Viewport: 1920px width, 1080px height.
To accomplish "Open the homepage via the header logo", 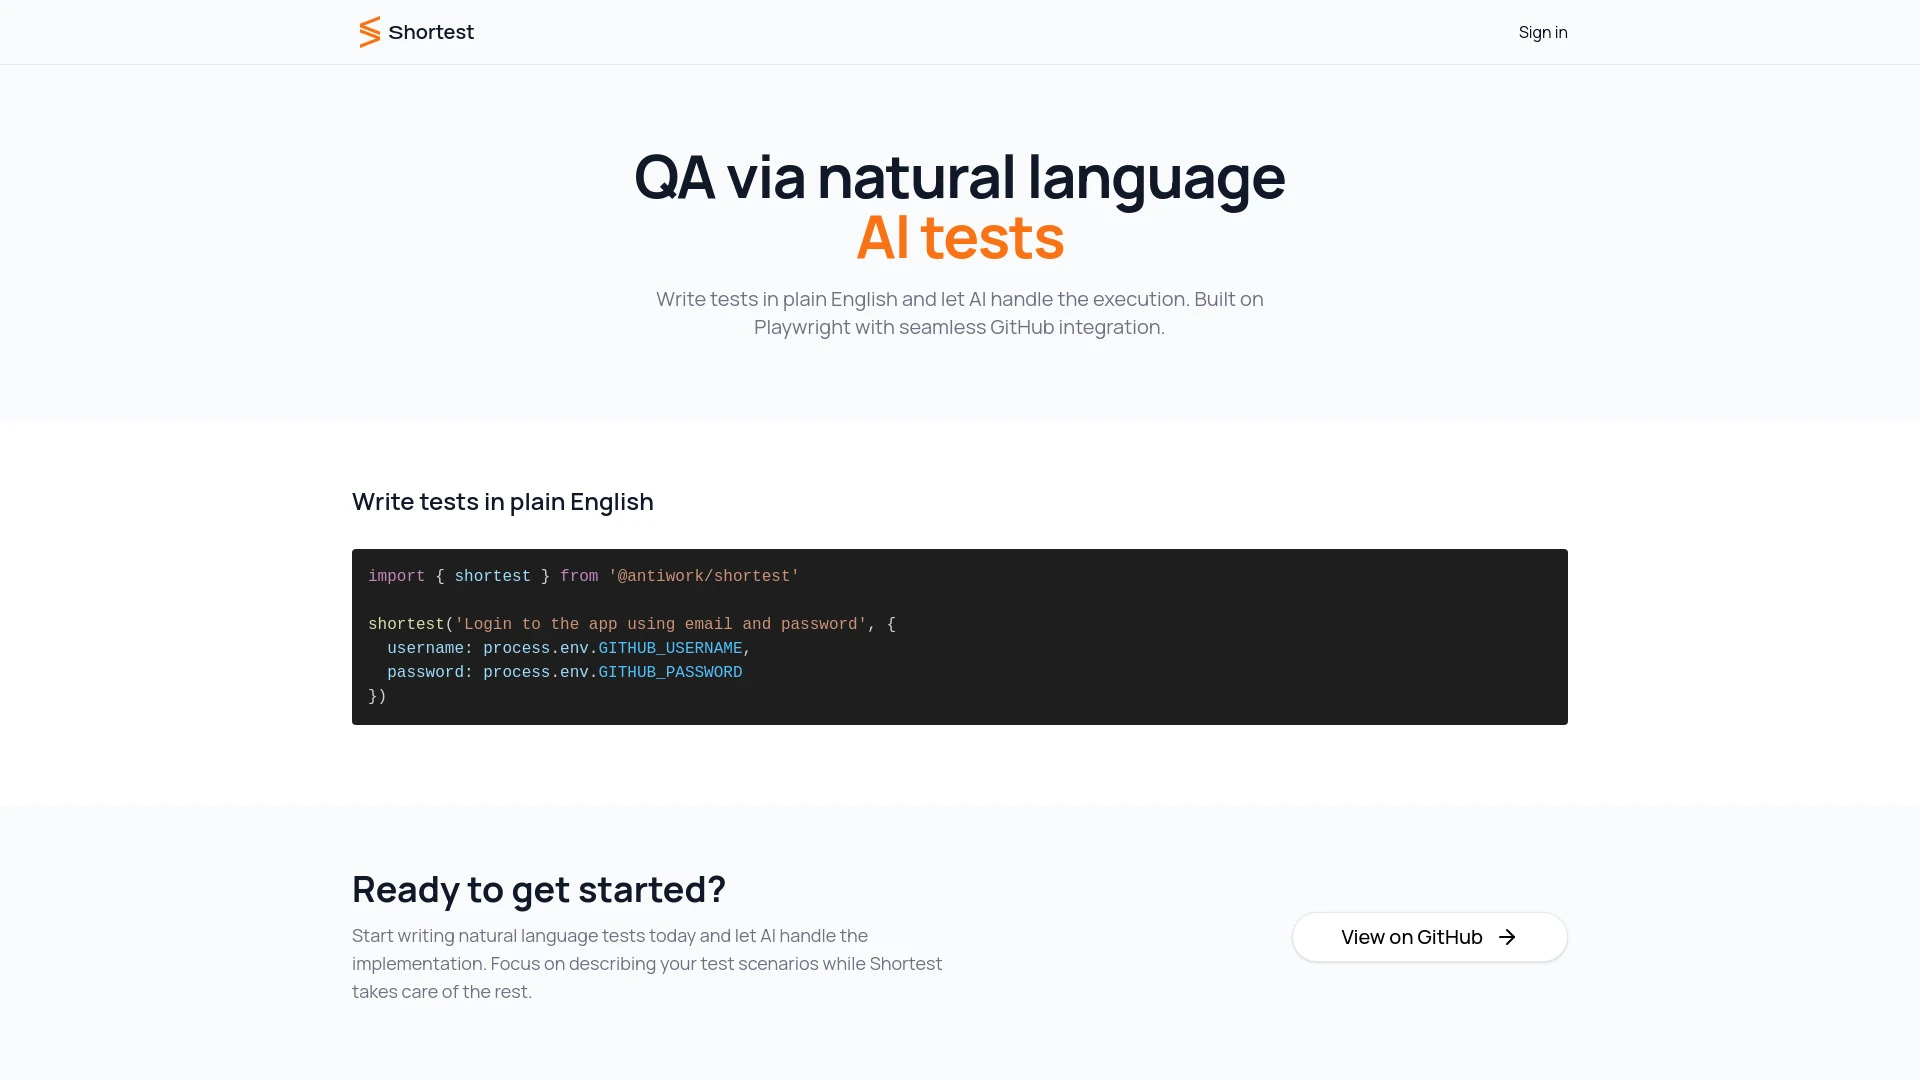I will (x=416, y=32).
